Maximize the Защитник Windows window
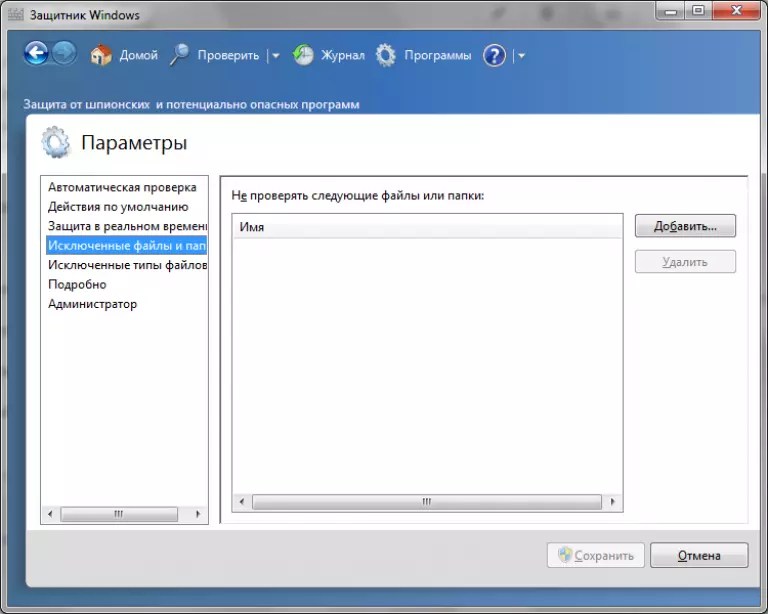This screenshot has height=614, width=768. [x=698, y=11]
